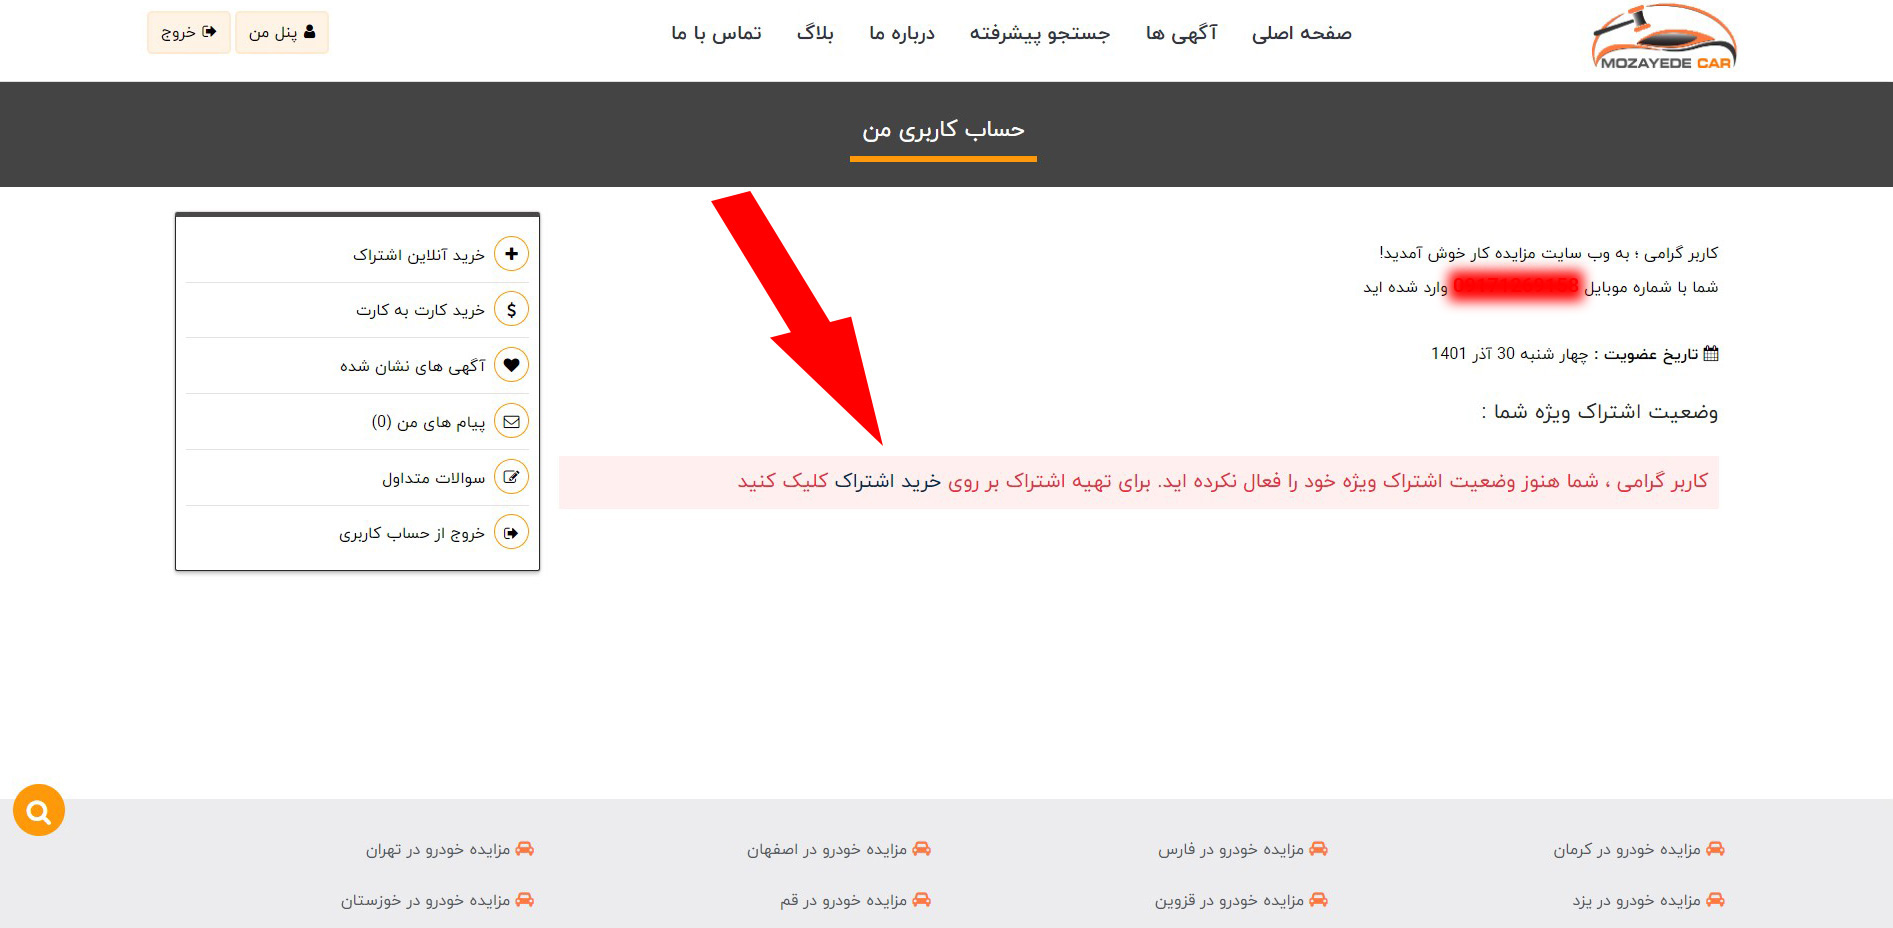Image resolution: width=1893 pixels, height=928 pixels.
Task: Click the envelope icon for my messages
Action: [x=511, y=422]
